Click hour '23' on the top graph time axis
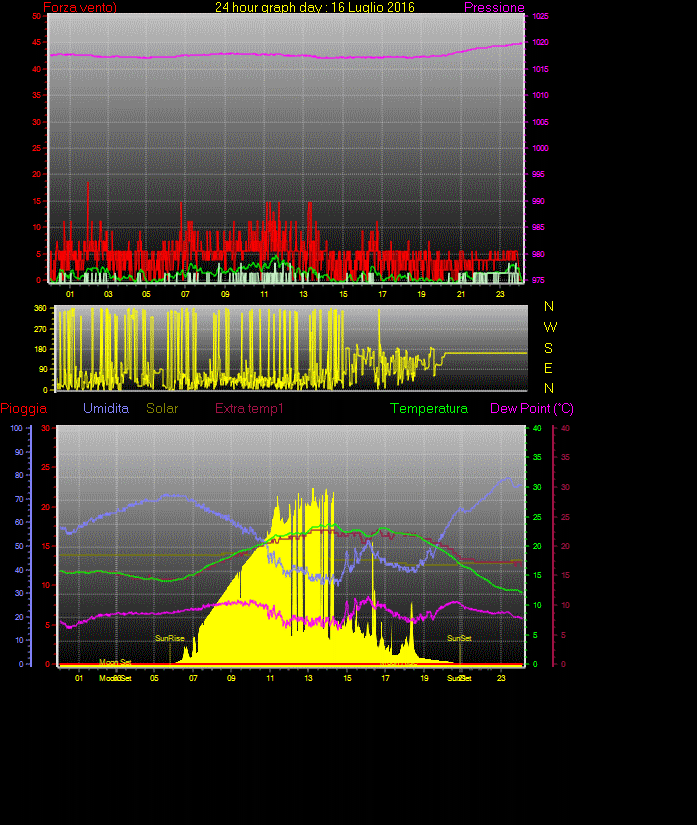This screenshot has height=825, width=697. 500,294
